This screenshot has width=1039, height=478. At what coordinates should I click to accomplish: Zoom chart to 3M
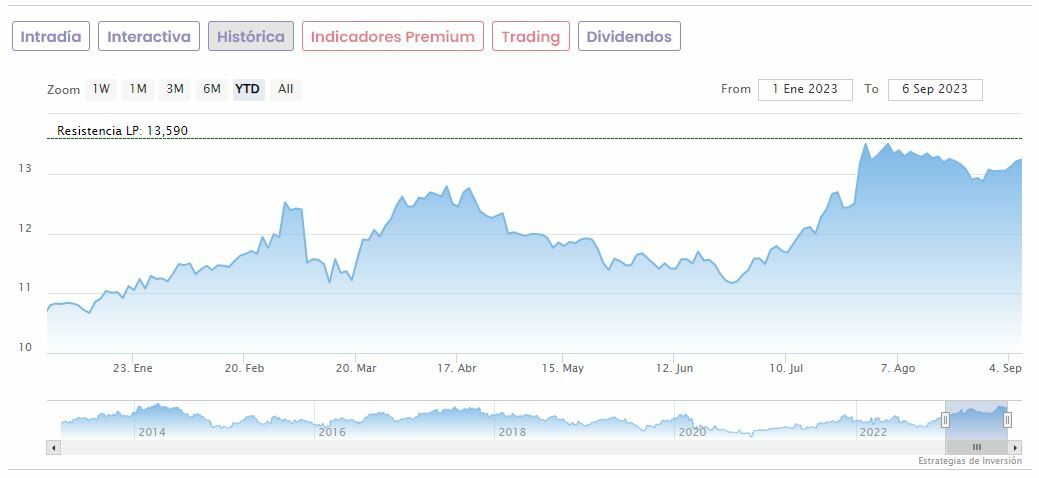(x=175, y=89)
